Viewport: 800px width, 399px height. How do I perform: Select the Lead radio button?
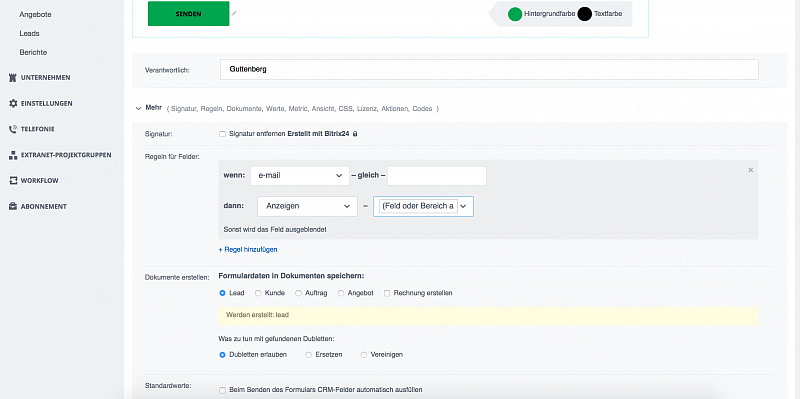222,293
